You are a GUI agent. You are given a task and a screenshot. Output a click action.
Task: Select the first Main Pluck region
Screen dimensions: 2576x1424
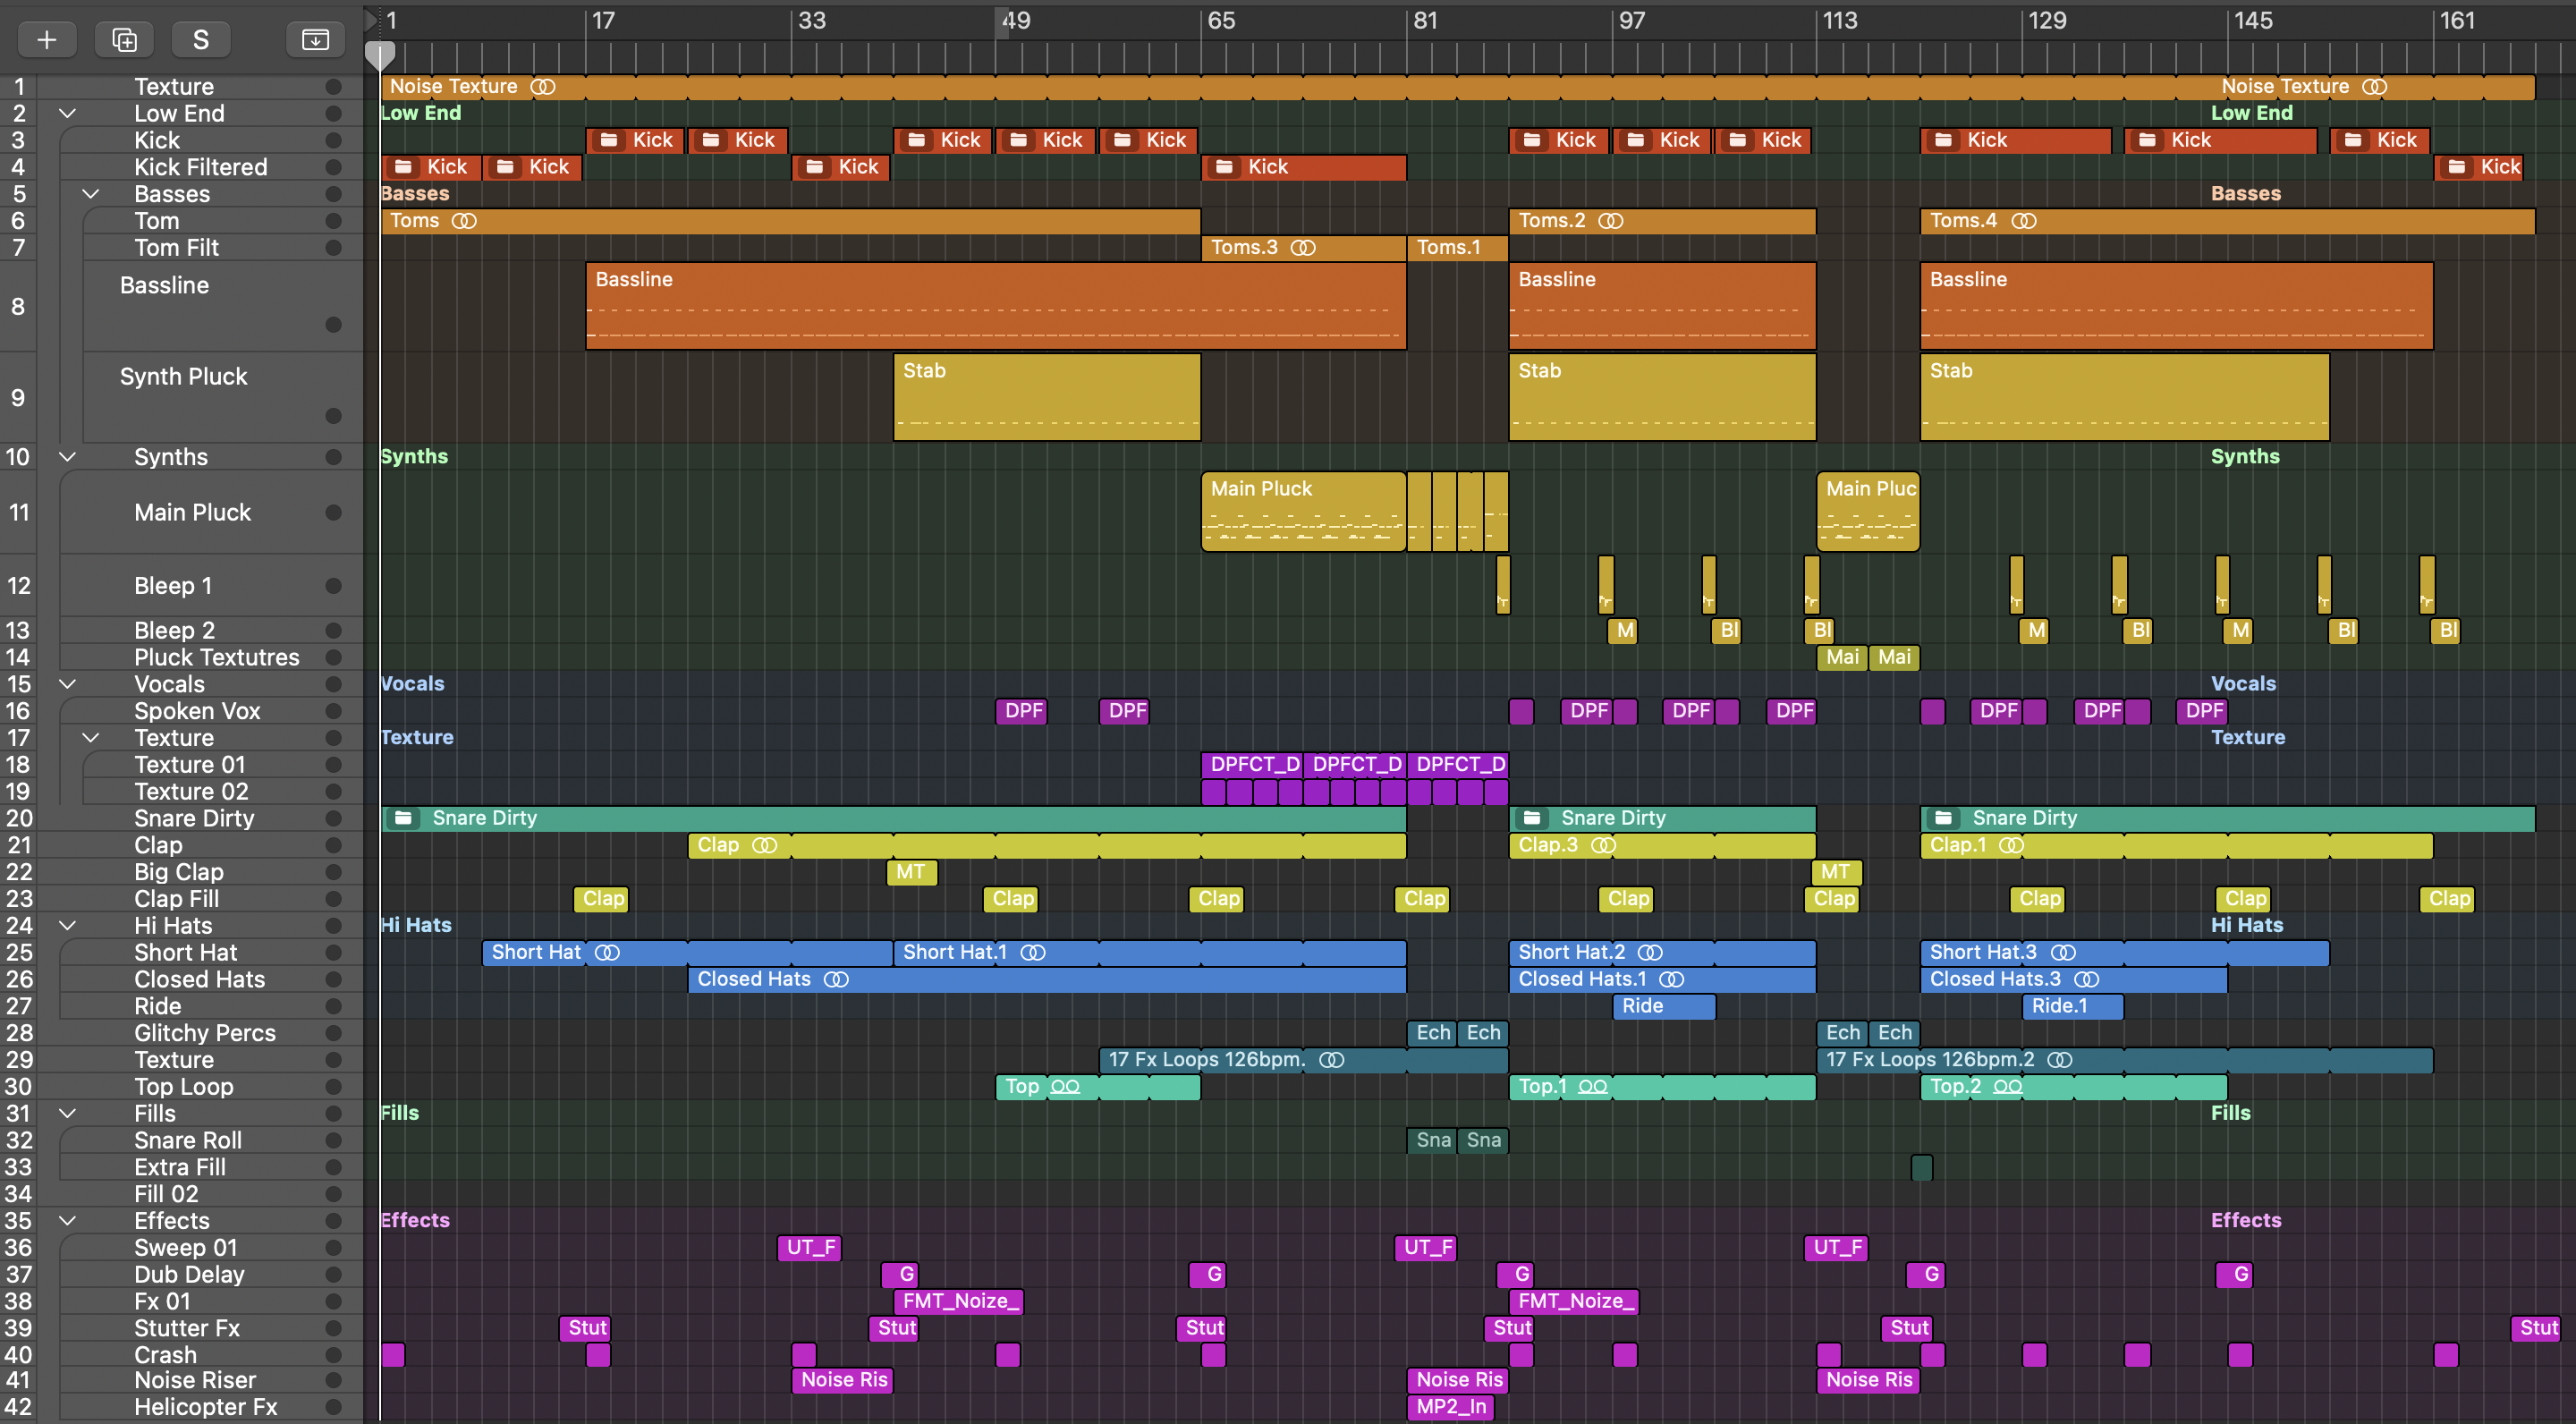(x=1304, y=512)
